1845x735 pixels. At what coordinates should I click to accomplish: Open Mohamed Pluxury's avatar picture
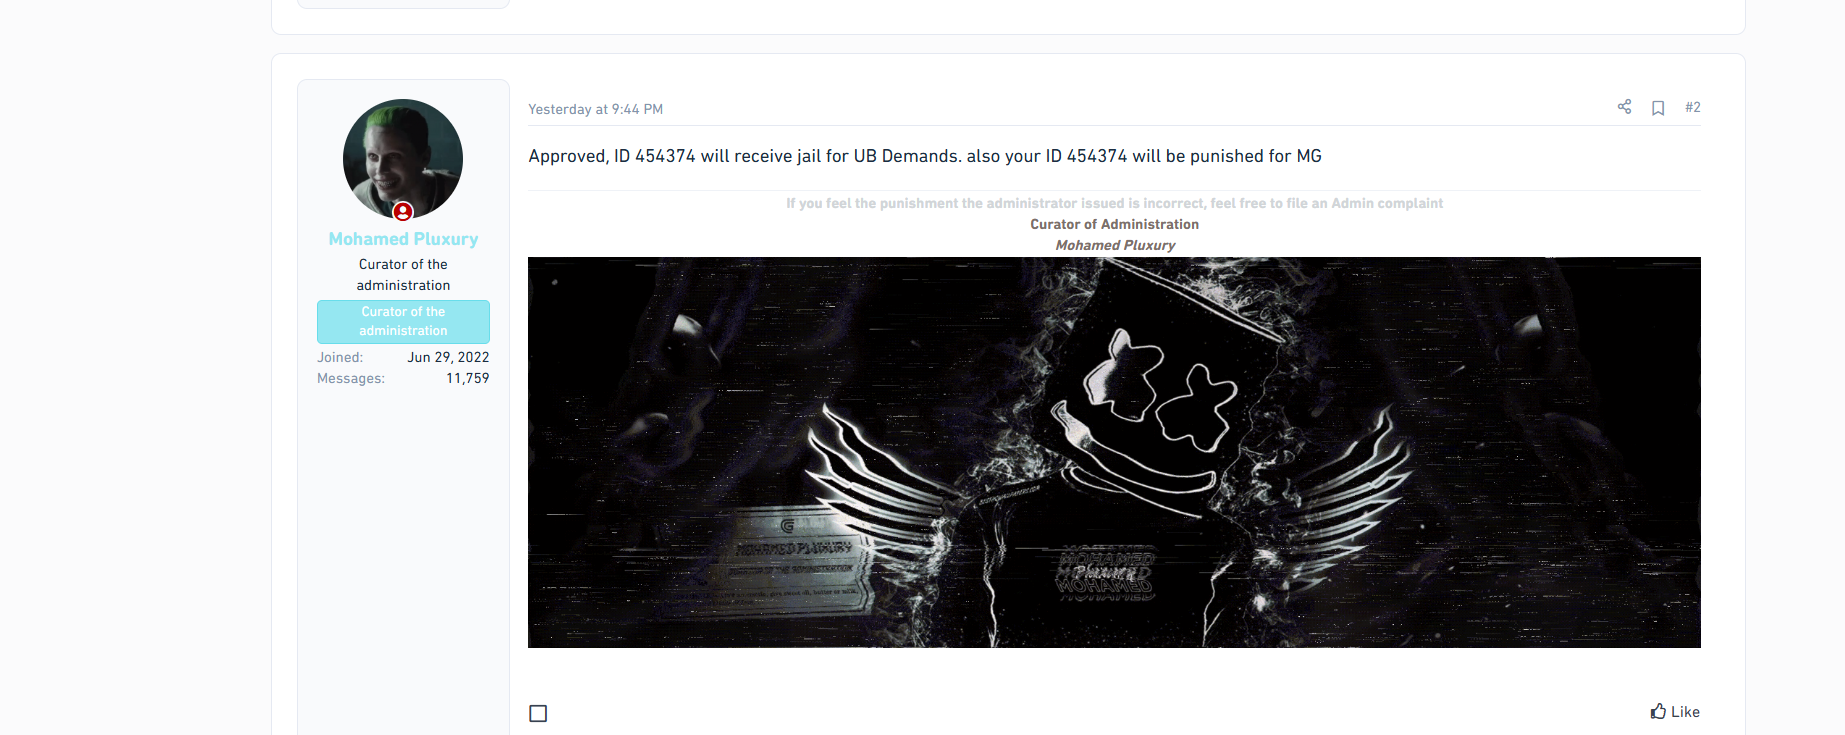click(403, 159)
